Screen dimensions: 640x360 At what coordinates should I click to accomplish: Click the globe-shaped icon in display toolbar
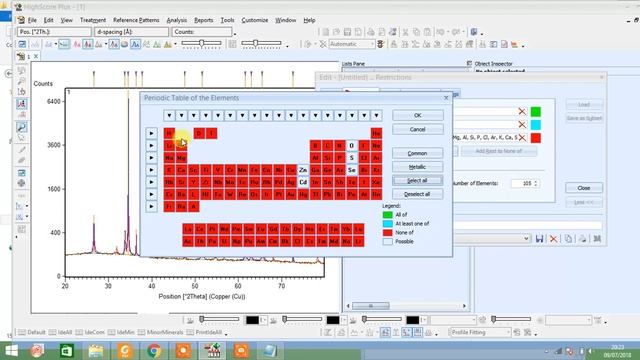124,44
